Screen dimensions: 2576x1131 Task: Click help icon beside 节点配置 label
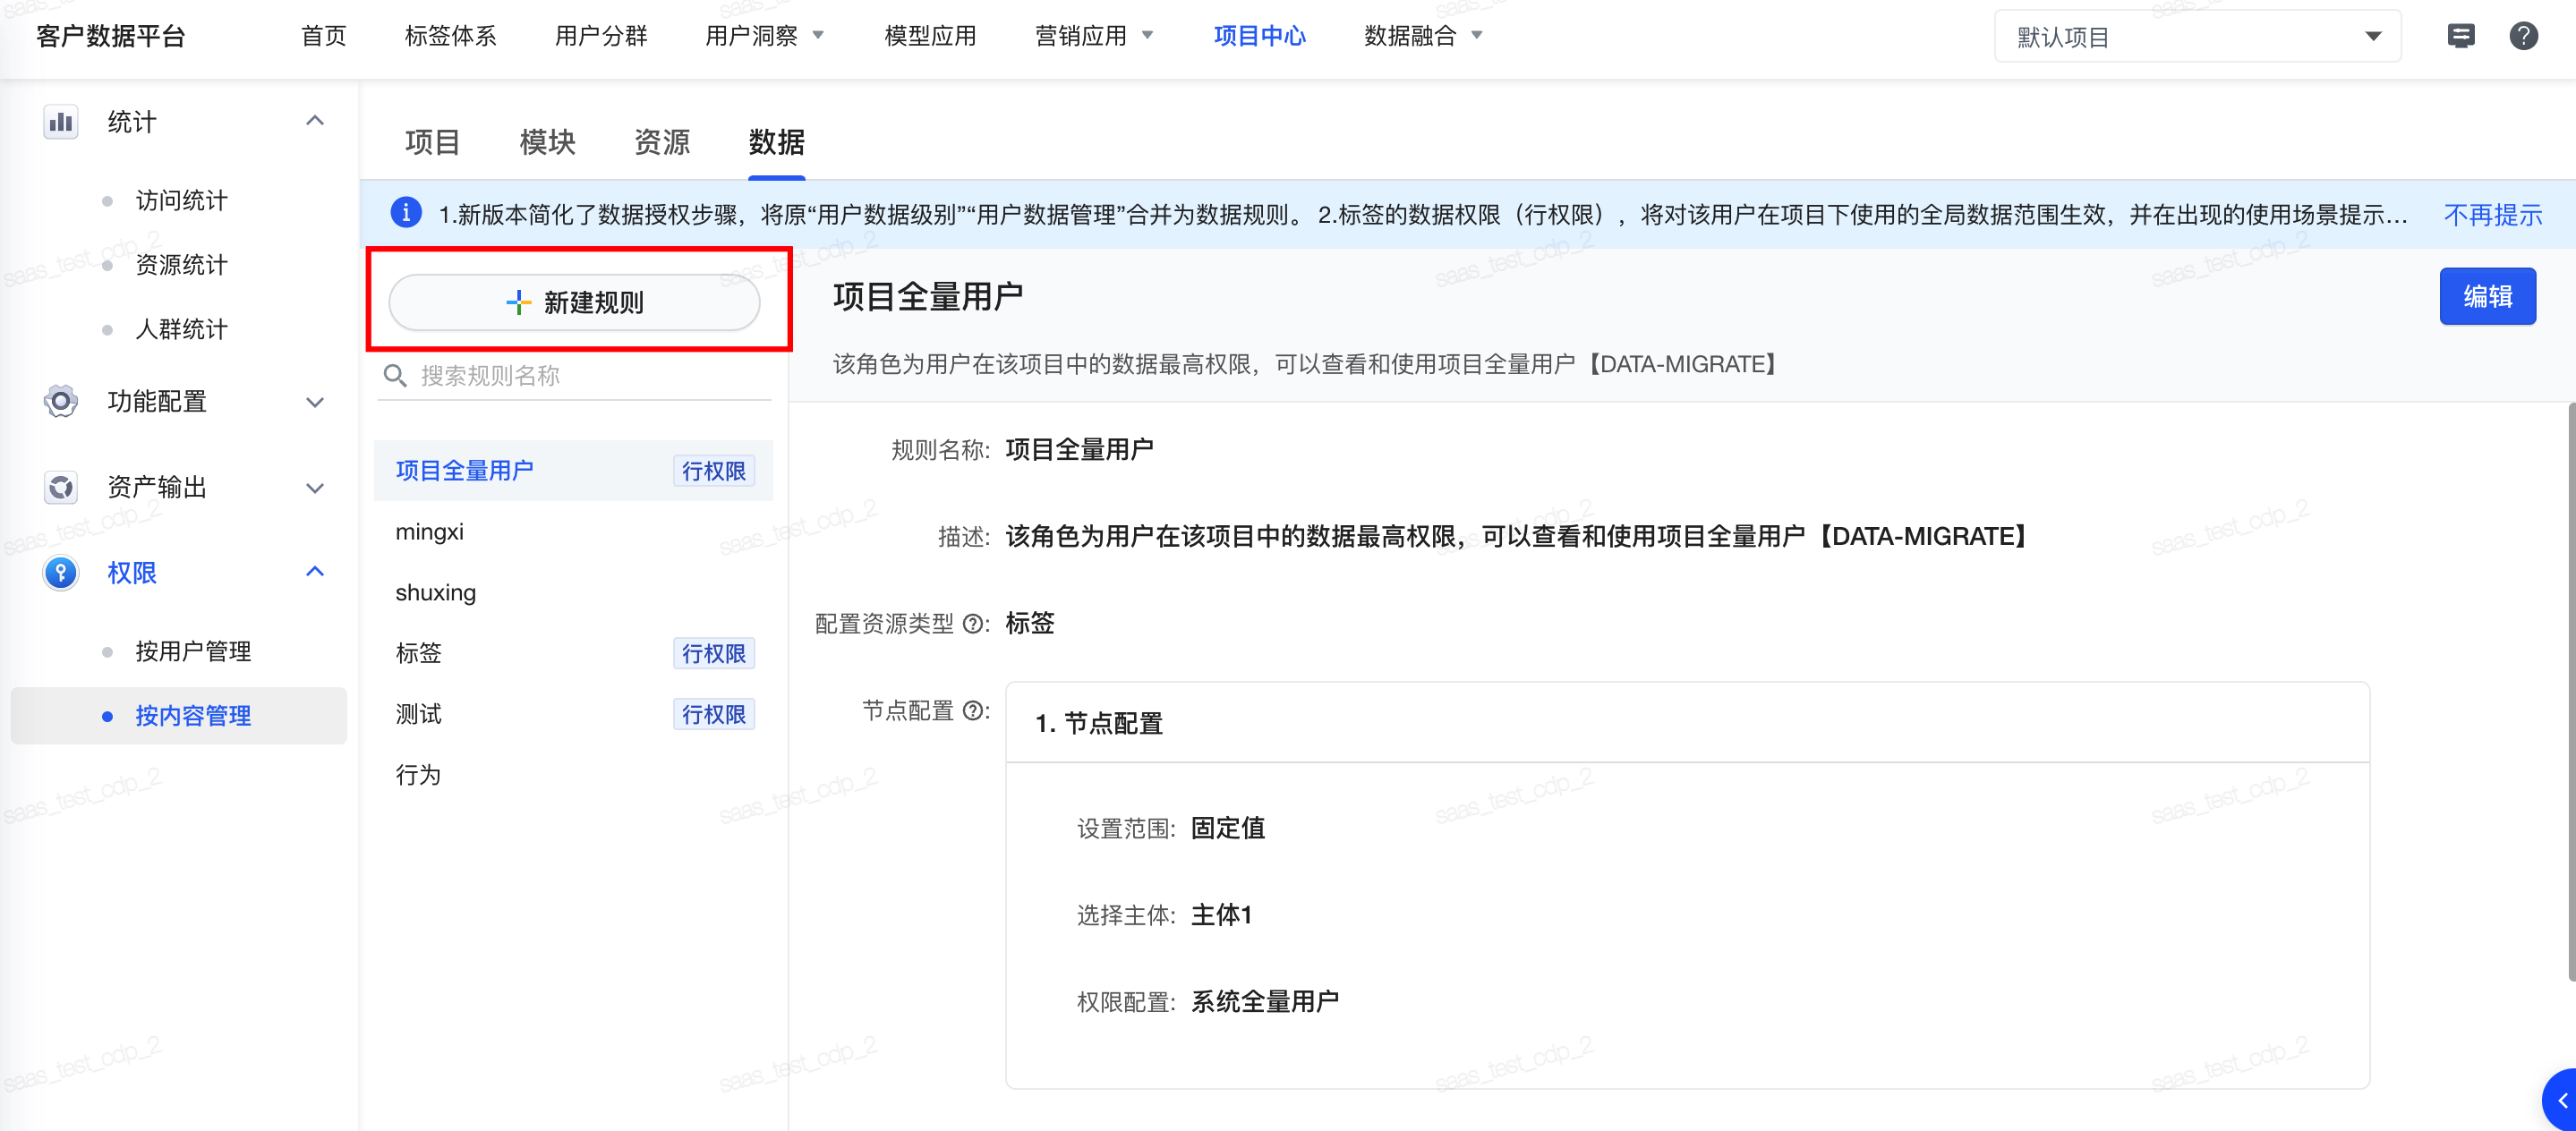click(x=972, y=711)
